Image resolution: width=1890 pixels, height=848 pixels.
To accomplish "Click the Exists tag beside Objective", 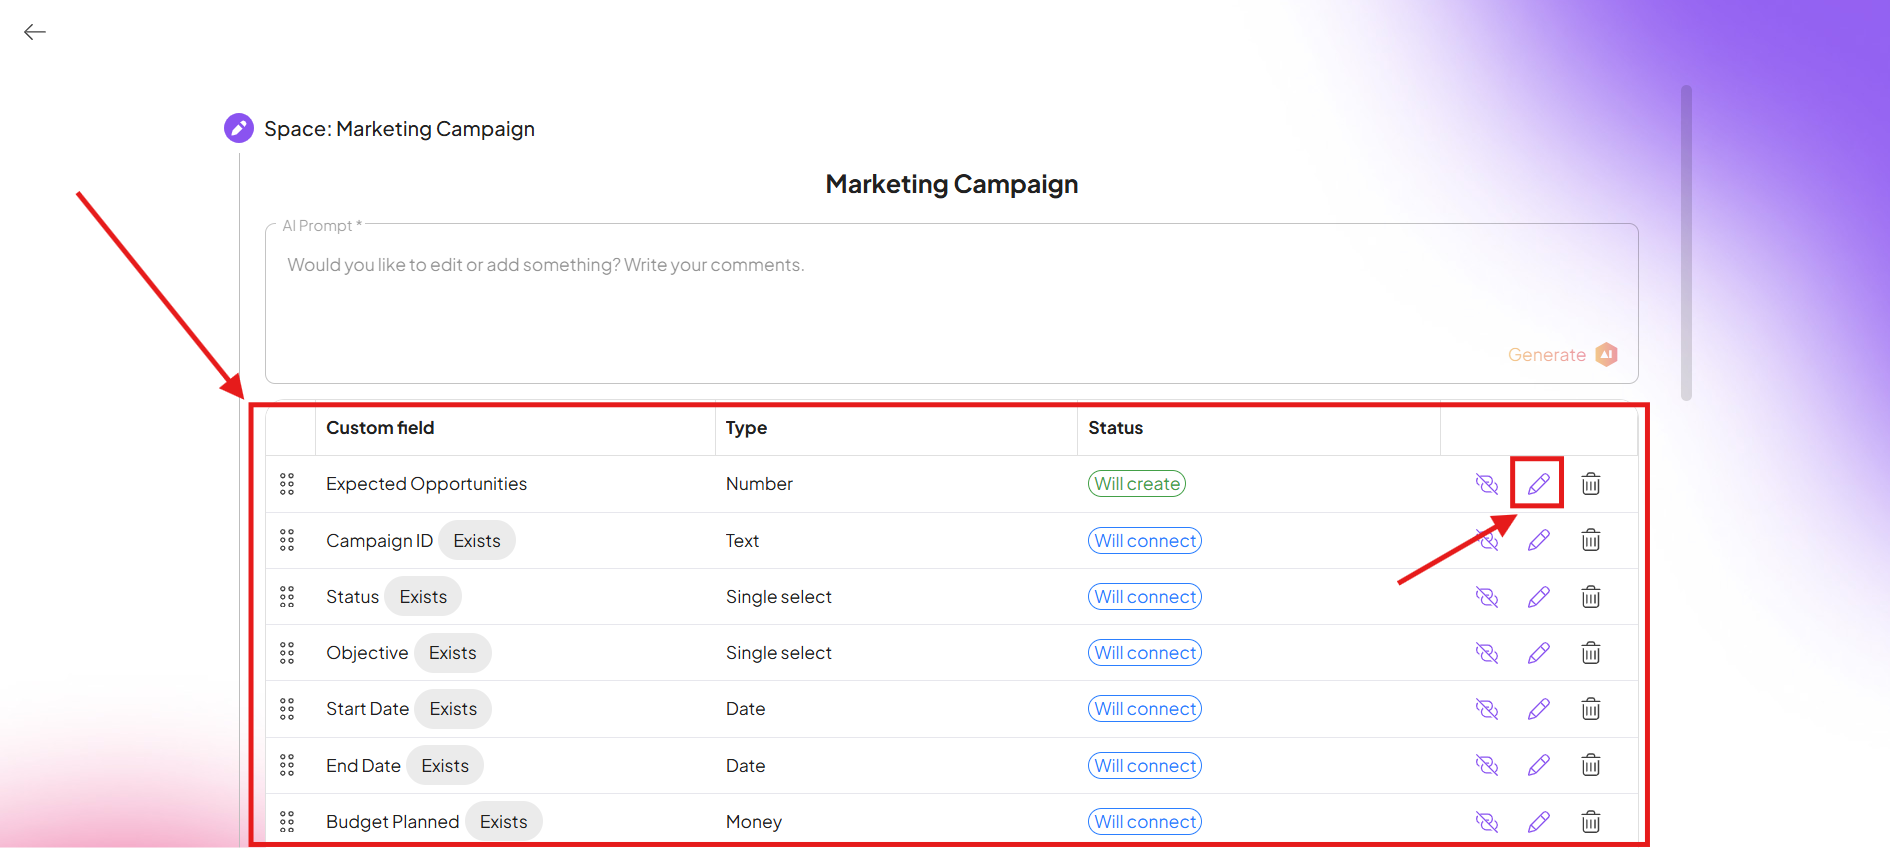I will 452,653.
